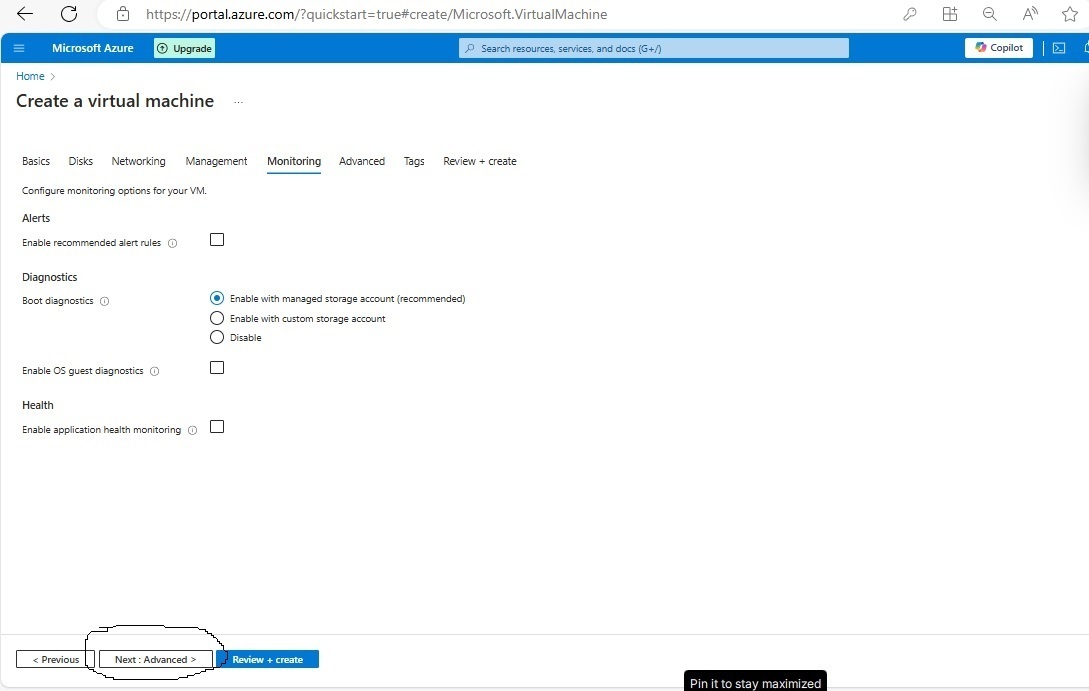1089x691 pixels.
Task: Click the blue Review + create button
Action: tap(267, 659)
